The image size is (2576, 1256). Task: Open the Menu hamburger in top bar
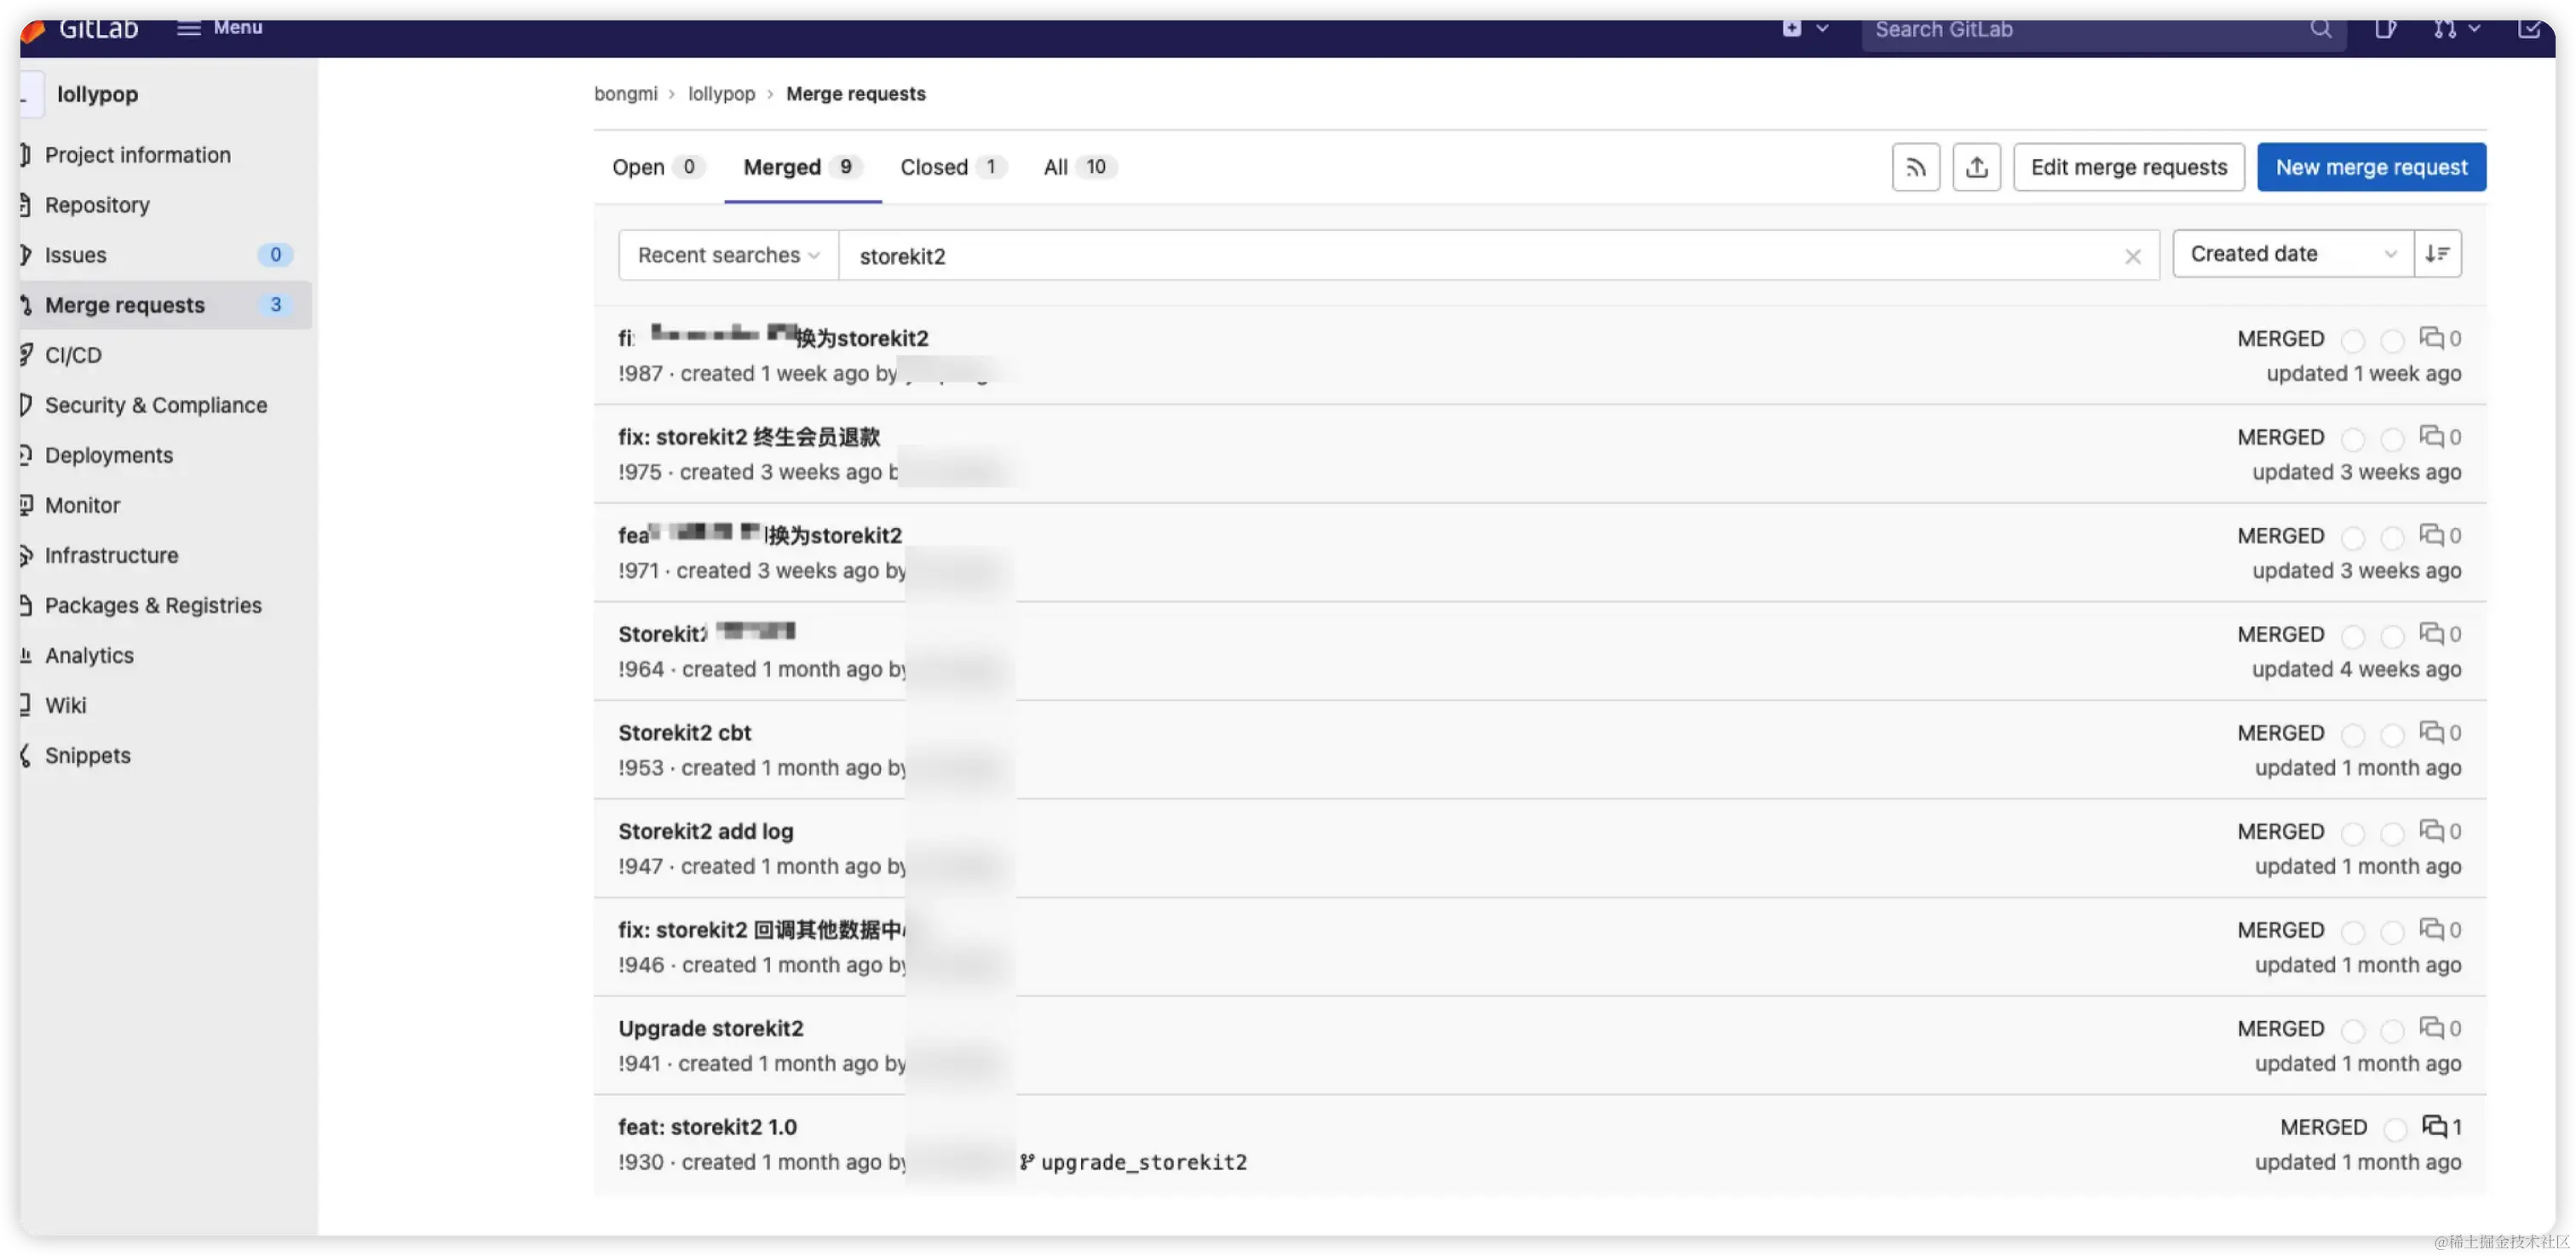click(220, 28)
